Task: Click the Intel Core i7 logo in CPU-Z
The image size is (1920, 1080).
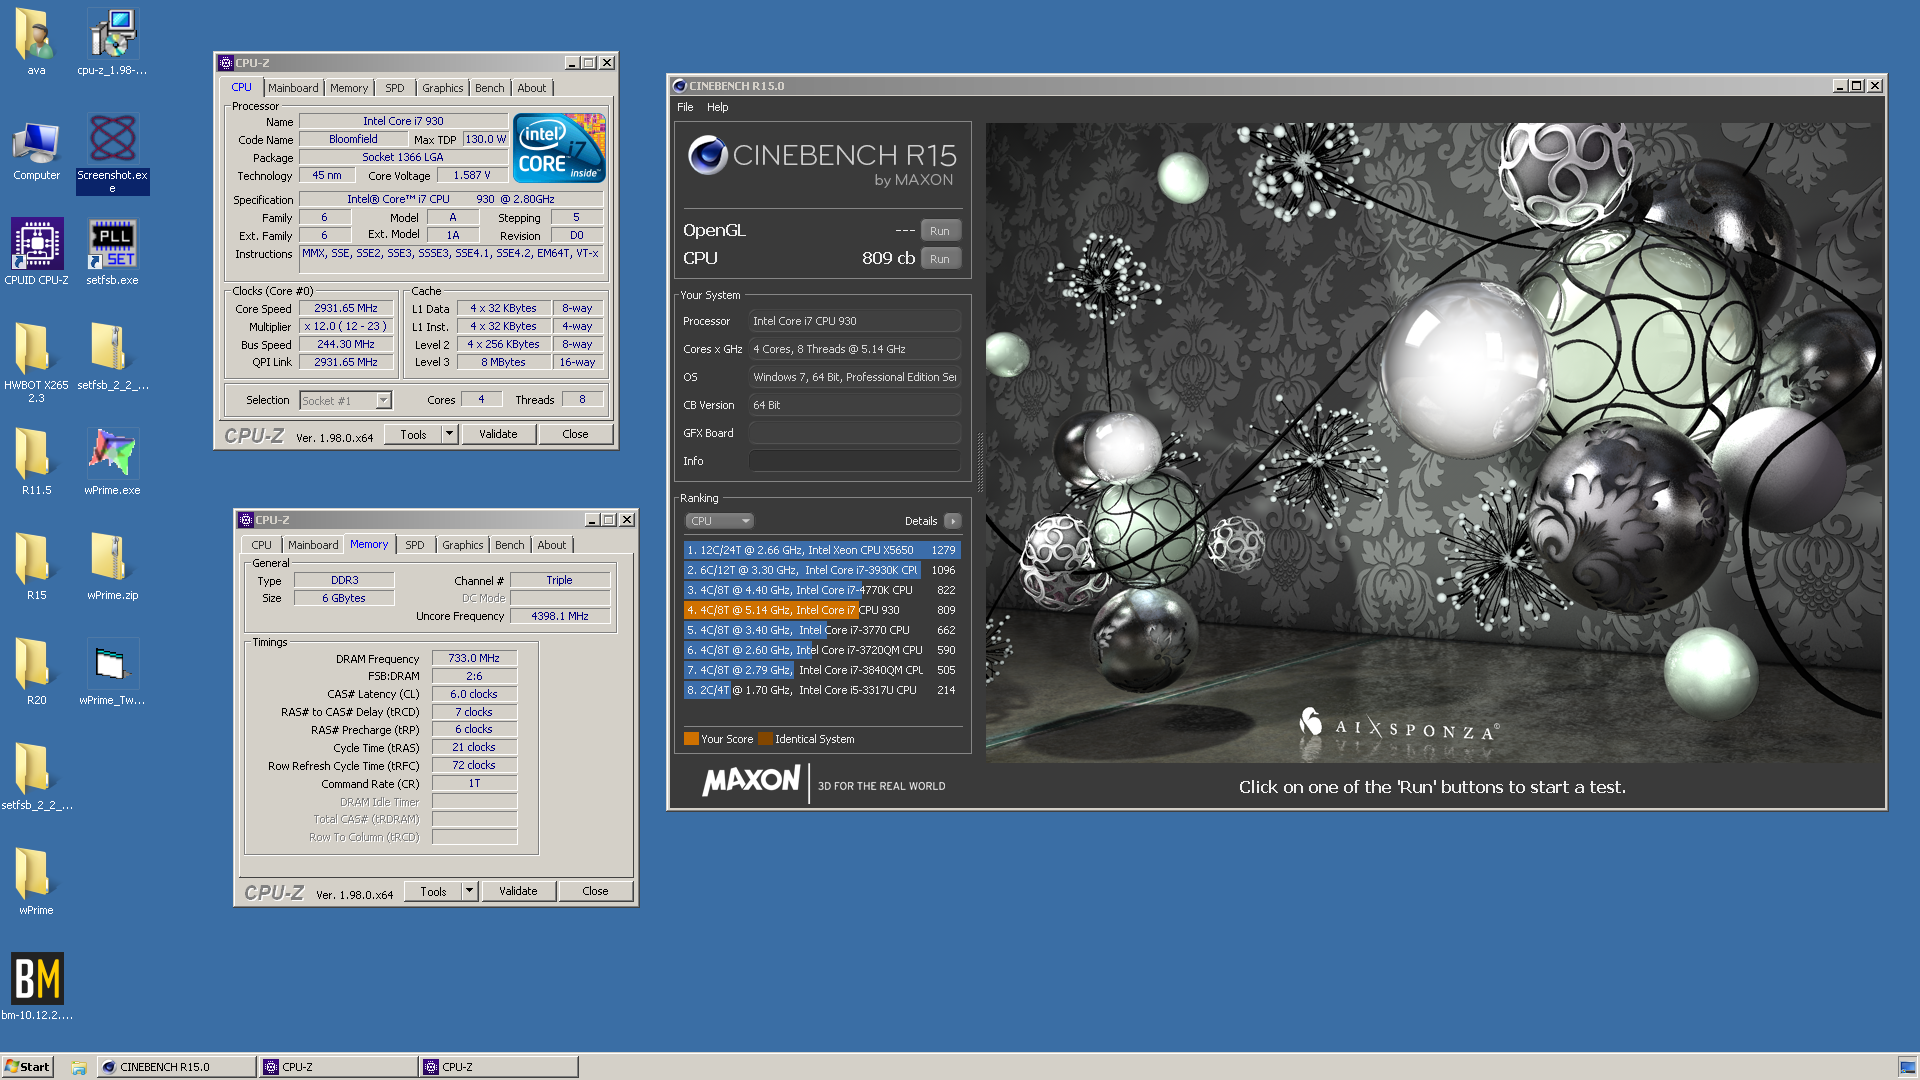Action: point(559,148)
